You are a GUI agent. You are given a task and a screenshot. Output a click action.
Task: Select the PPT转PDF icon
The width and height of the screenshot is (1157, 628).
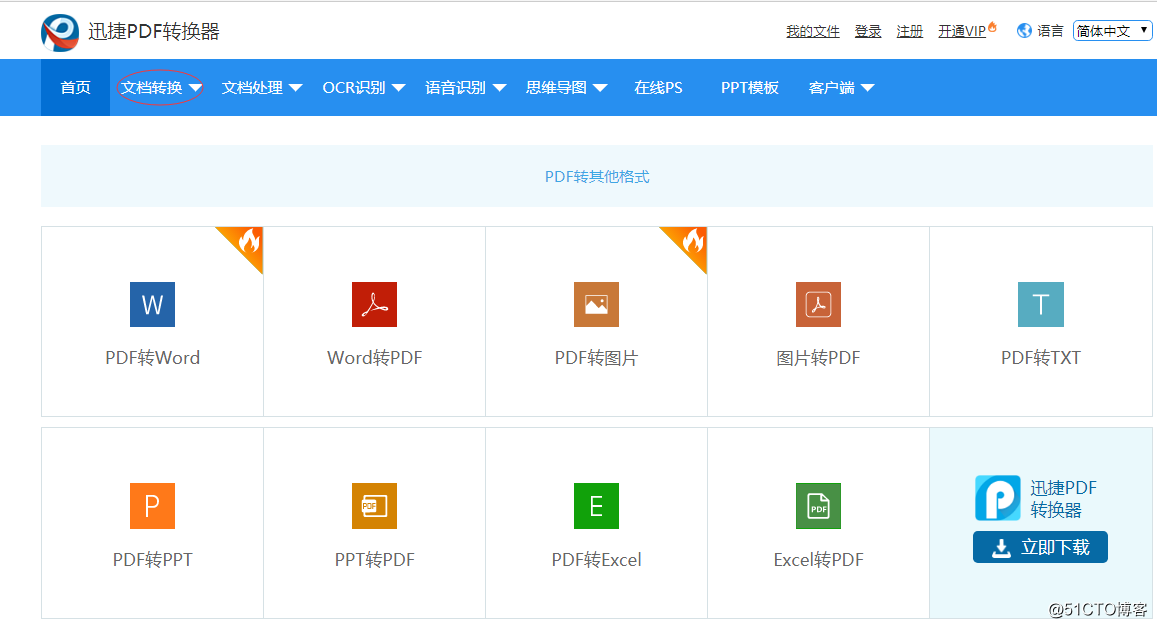click(x=374, y=505)
